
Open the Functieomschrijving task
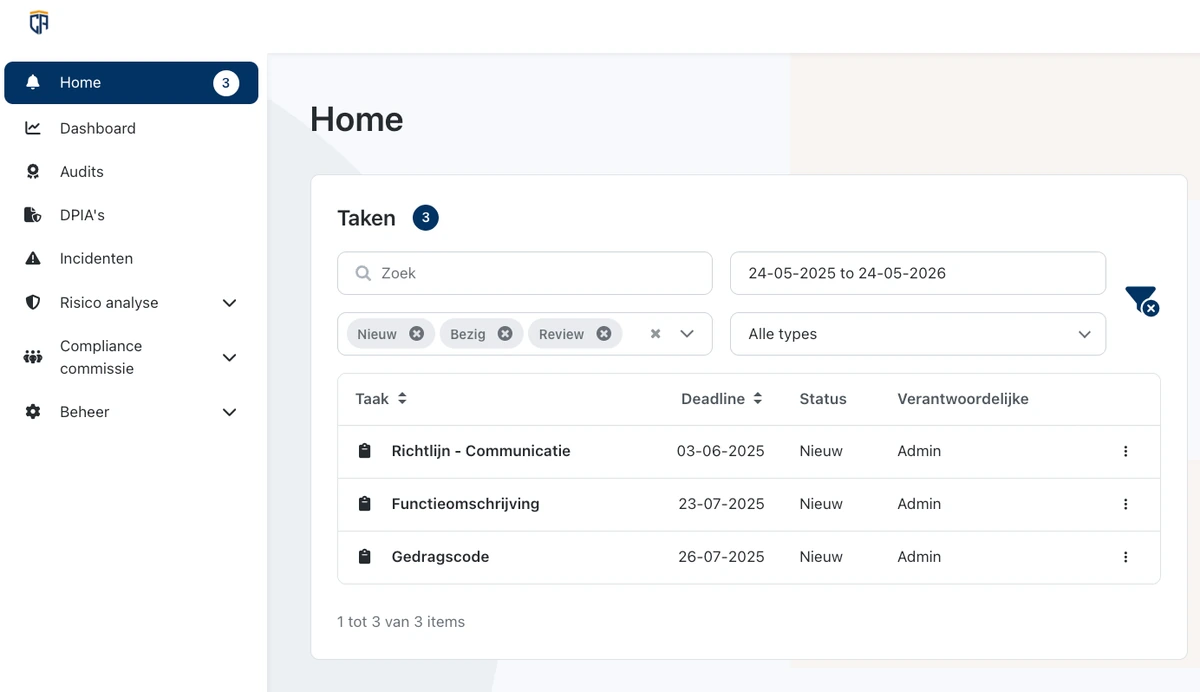pos(465,504)
